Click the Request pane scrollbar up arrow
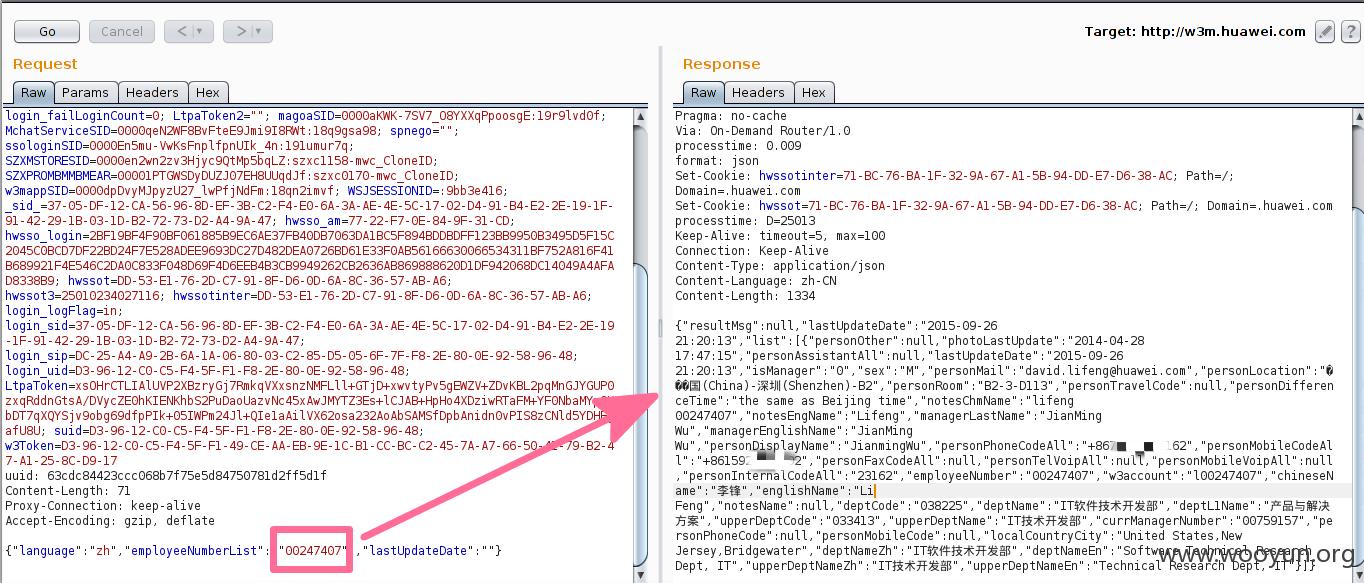This screenshot has height=583, width=1364. 640,115
